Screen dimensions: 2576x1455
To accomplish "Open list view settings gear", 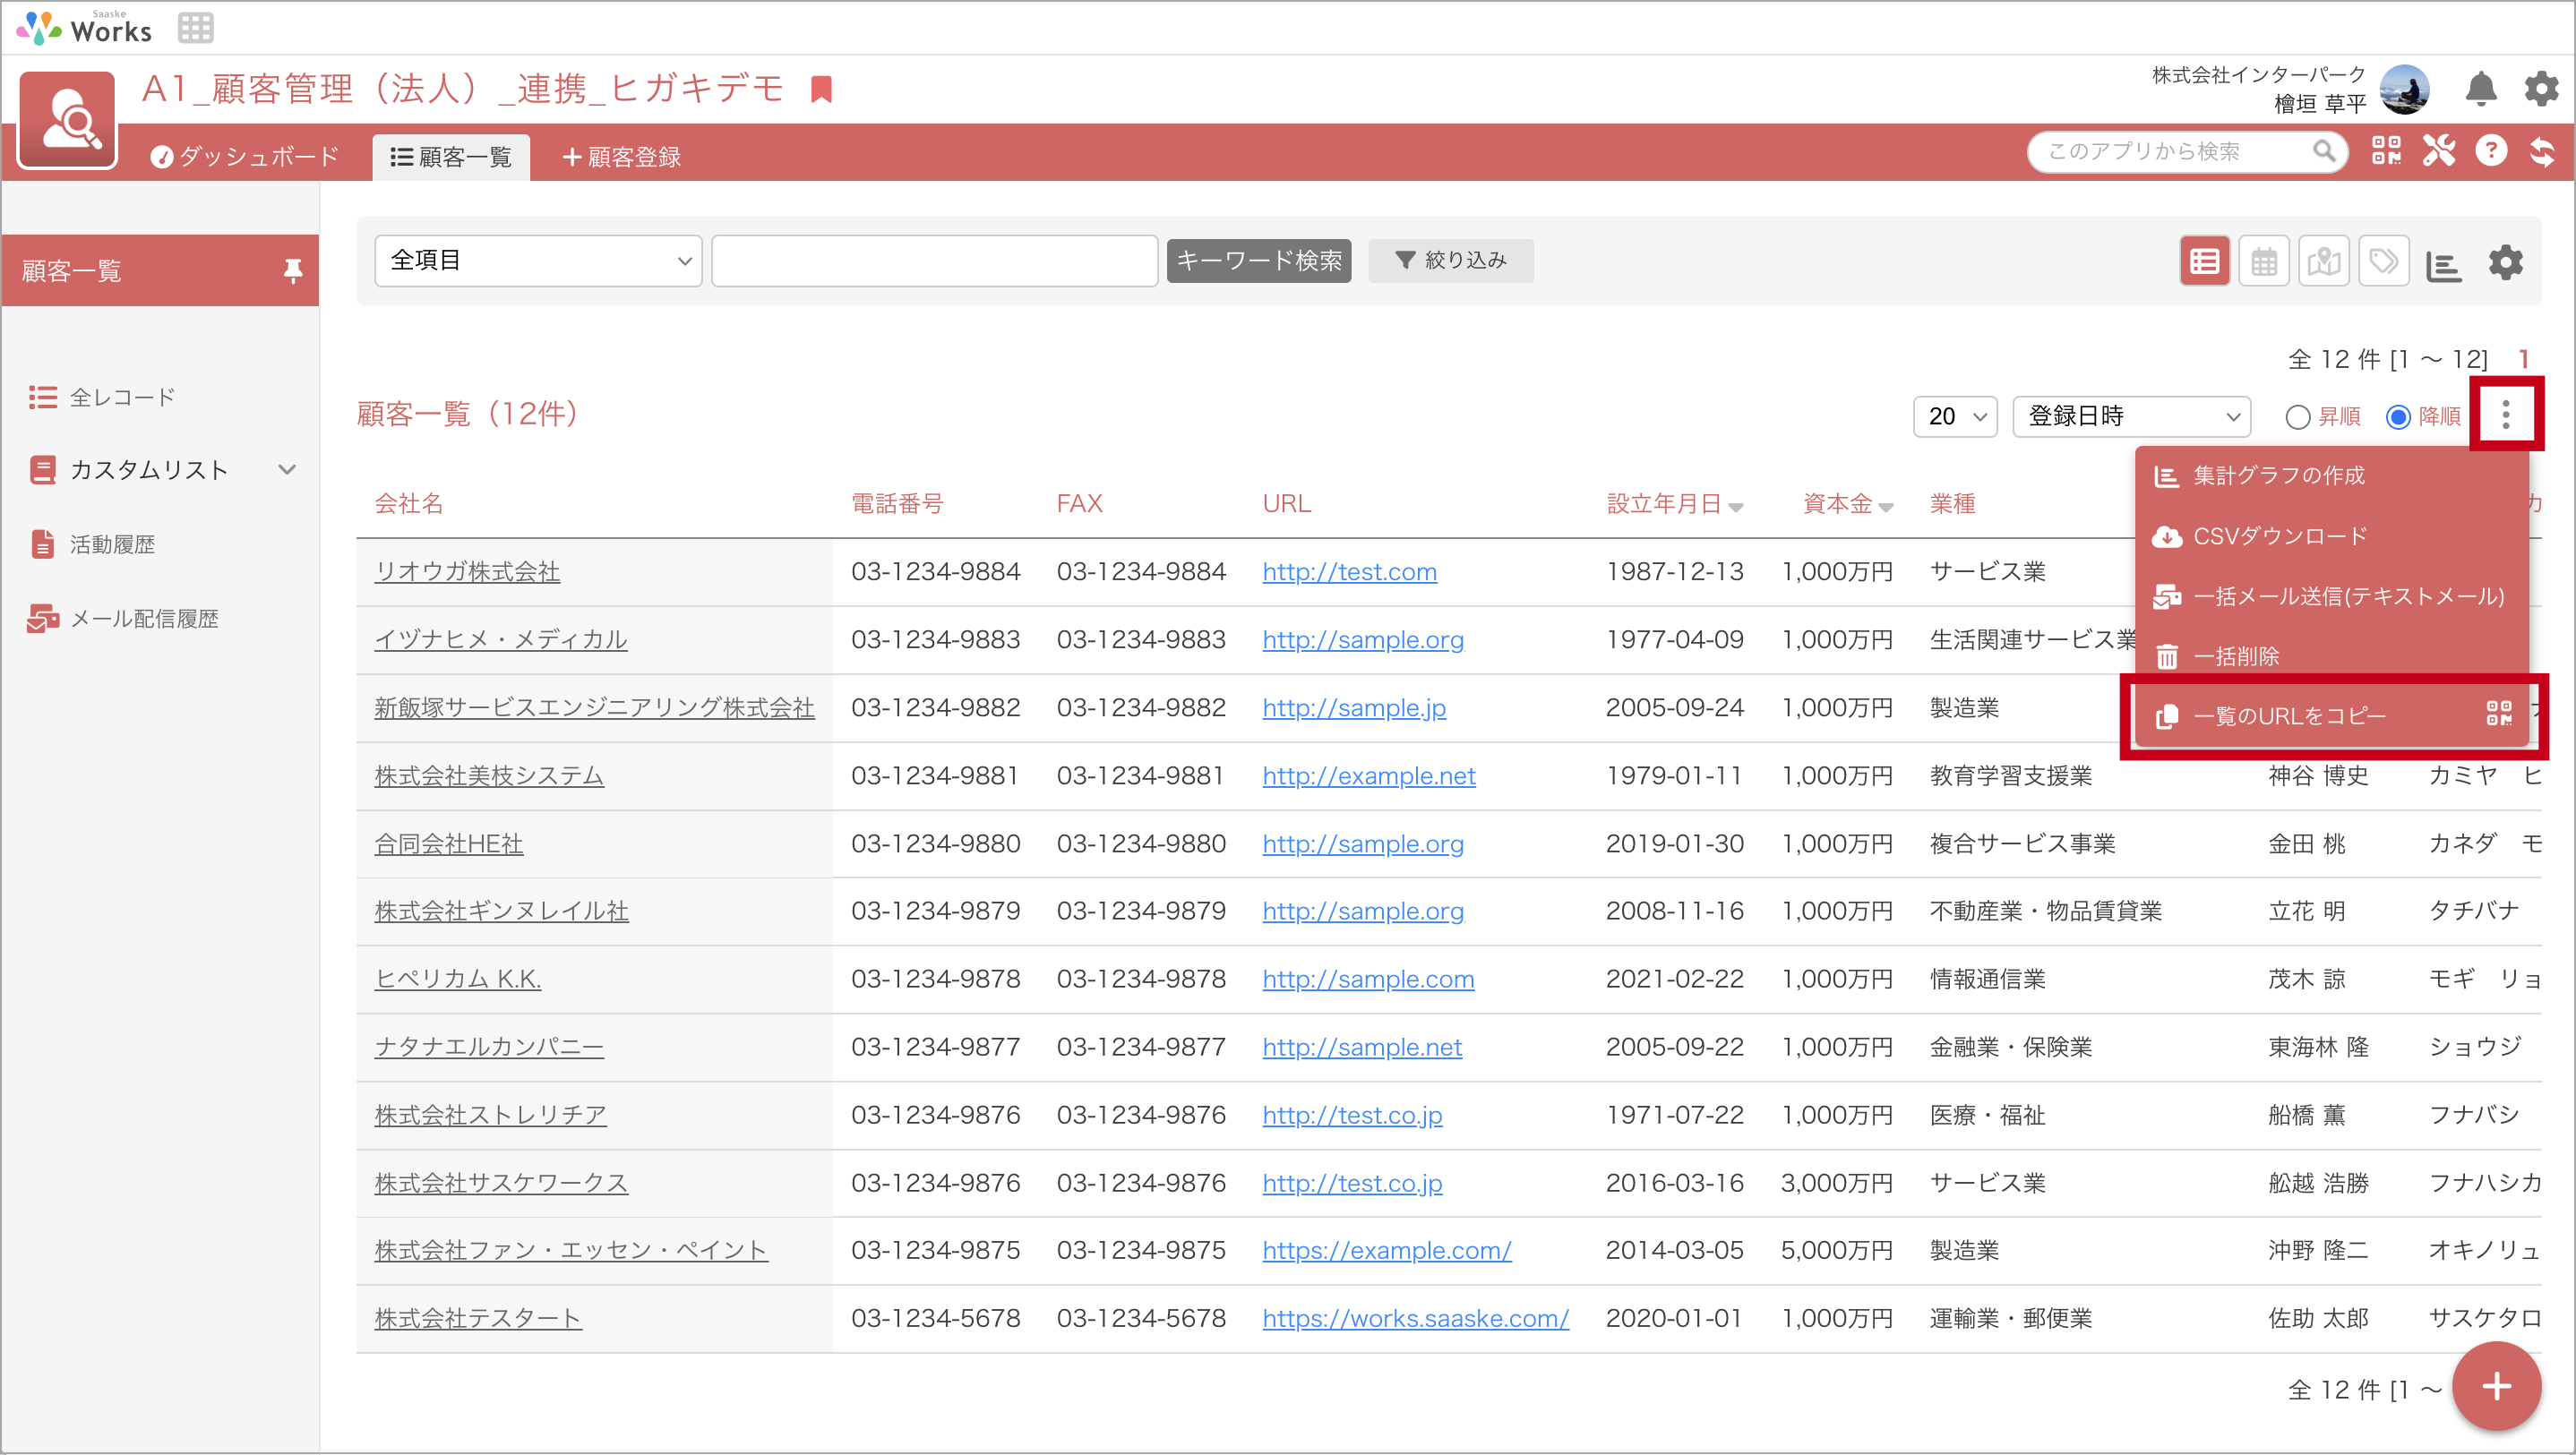I will click(x=2506, y=262).
